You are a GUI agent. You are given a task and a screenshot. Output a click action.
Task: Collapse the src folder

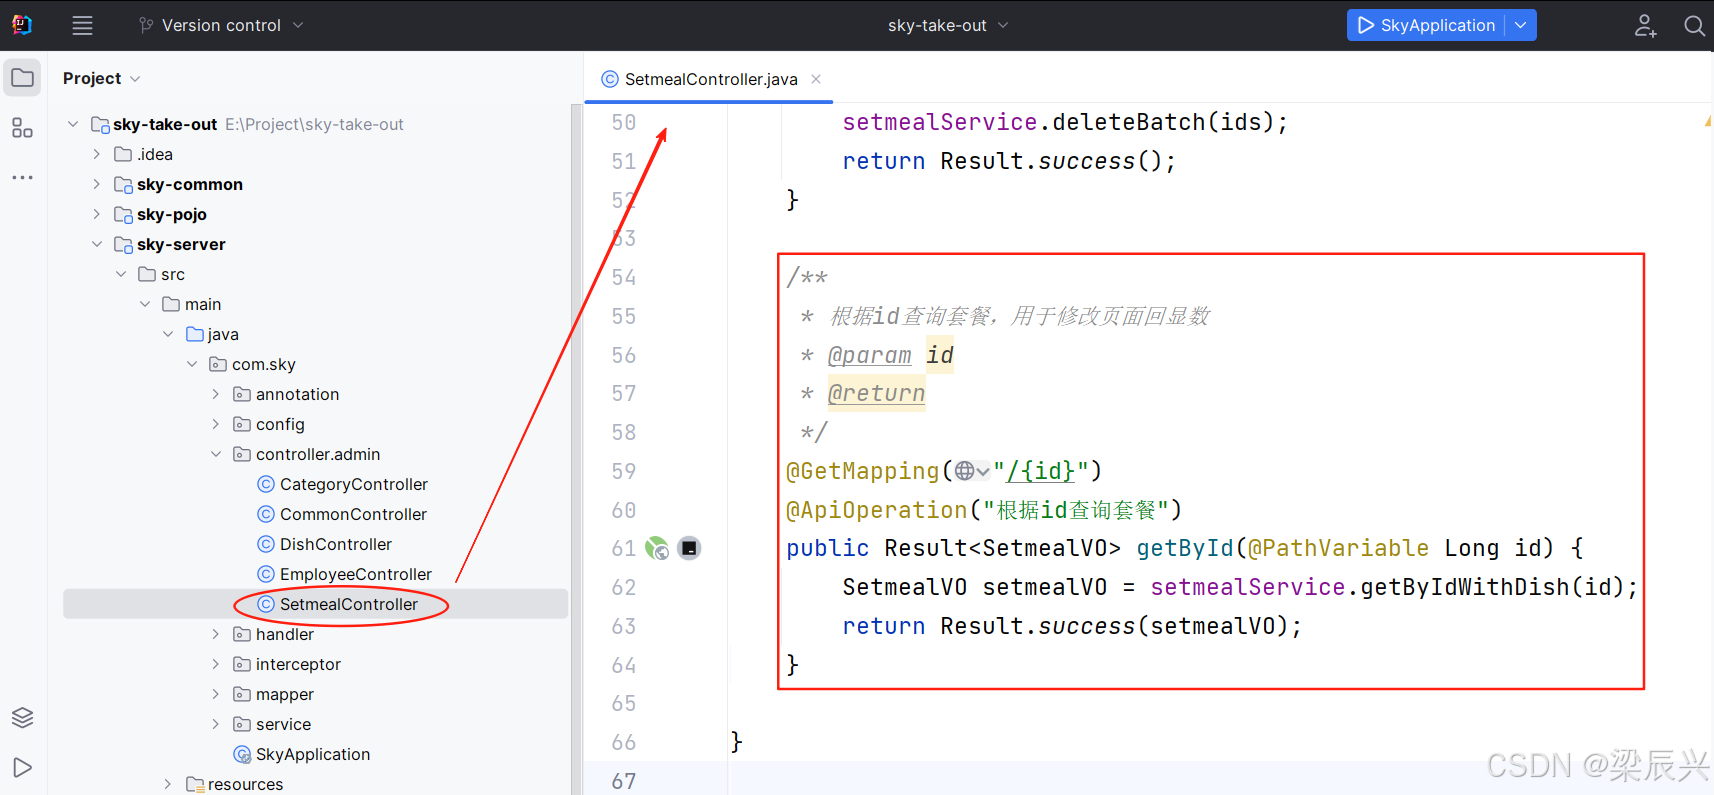121,274
